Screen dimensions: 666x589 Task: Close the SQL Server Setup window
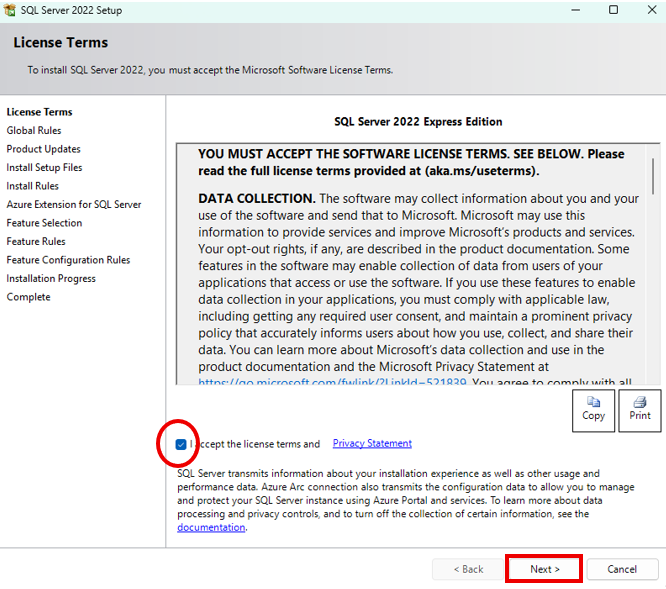coord(652,10)
